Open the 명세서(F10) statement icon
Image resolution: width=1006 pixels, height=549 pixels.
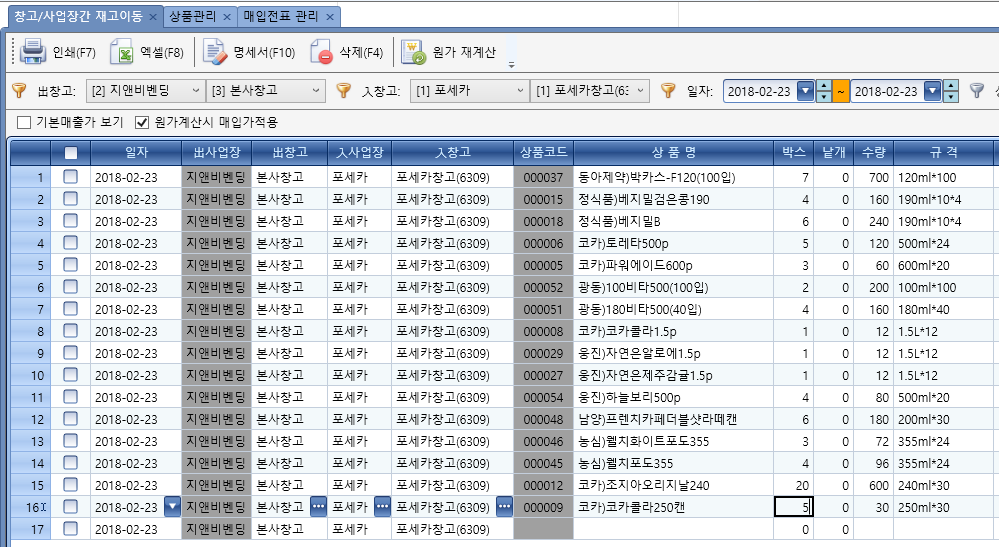215,52
